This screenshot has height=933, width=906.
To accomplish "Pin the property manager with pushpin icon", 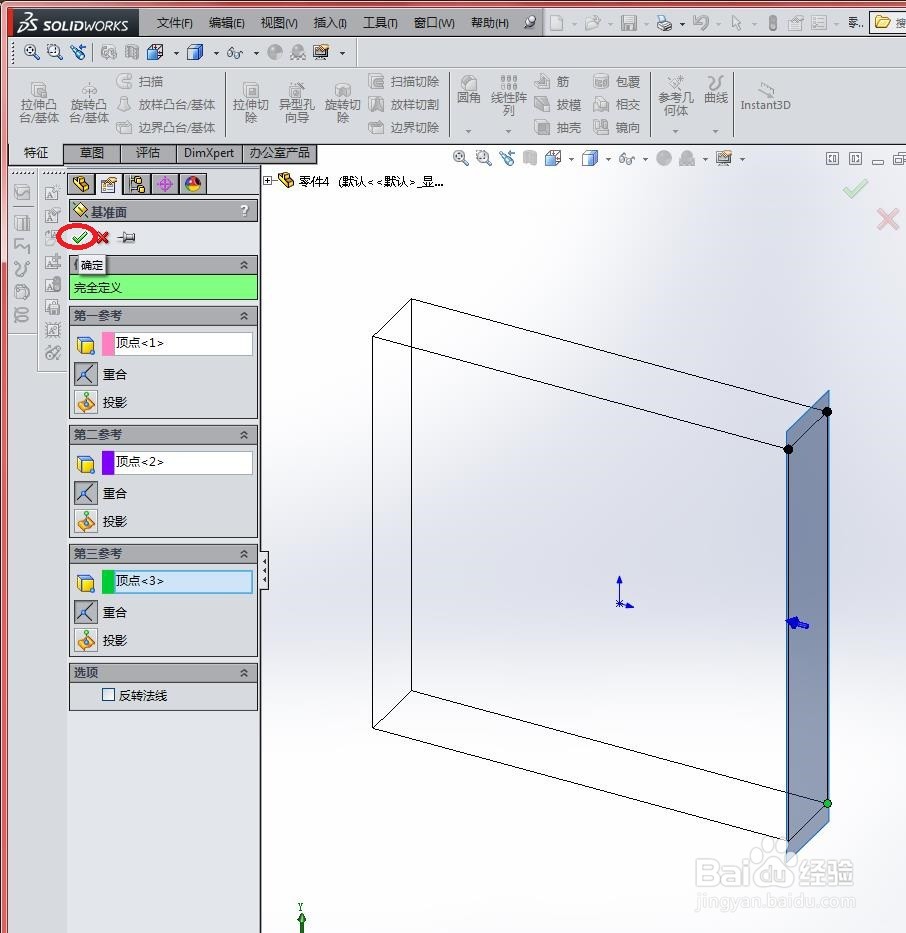I will coord(126,238).
